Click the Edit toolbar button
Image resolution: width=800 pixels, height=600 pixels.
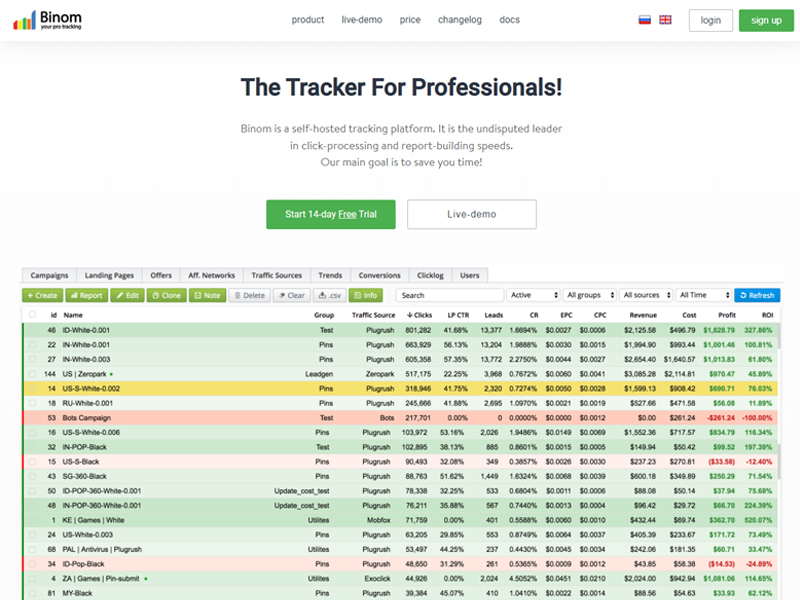[x=128, y=295]
